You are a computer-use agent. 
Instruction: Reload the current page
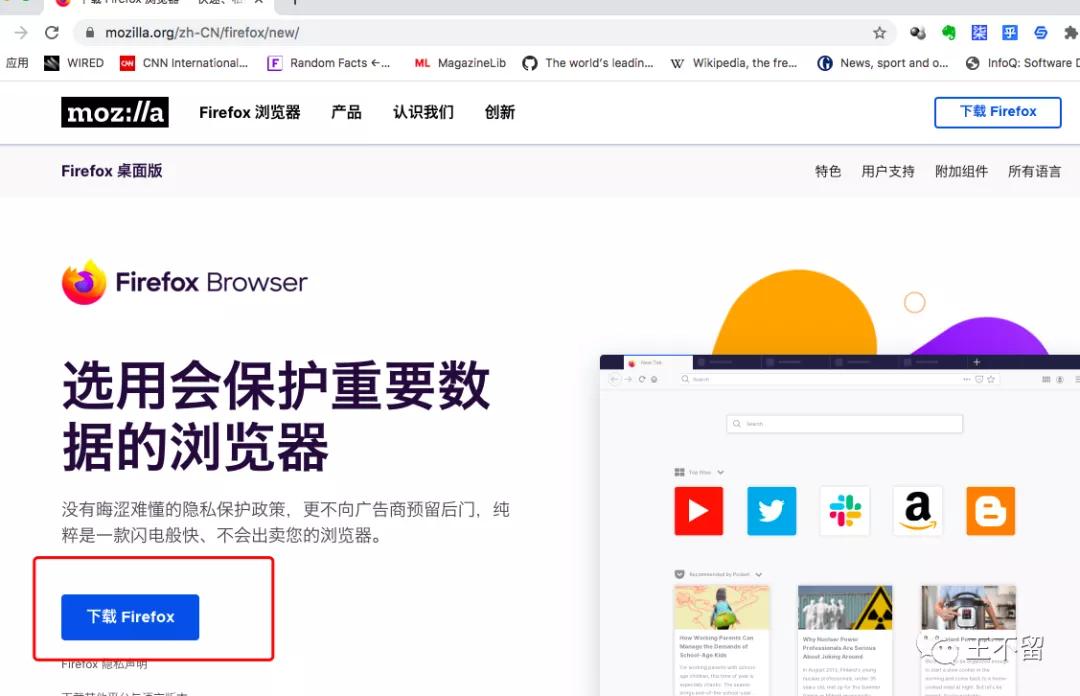[52, 32]
